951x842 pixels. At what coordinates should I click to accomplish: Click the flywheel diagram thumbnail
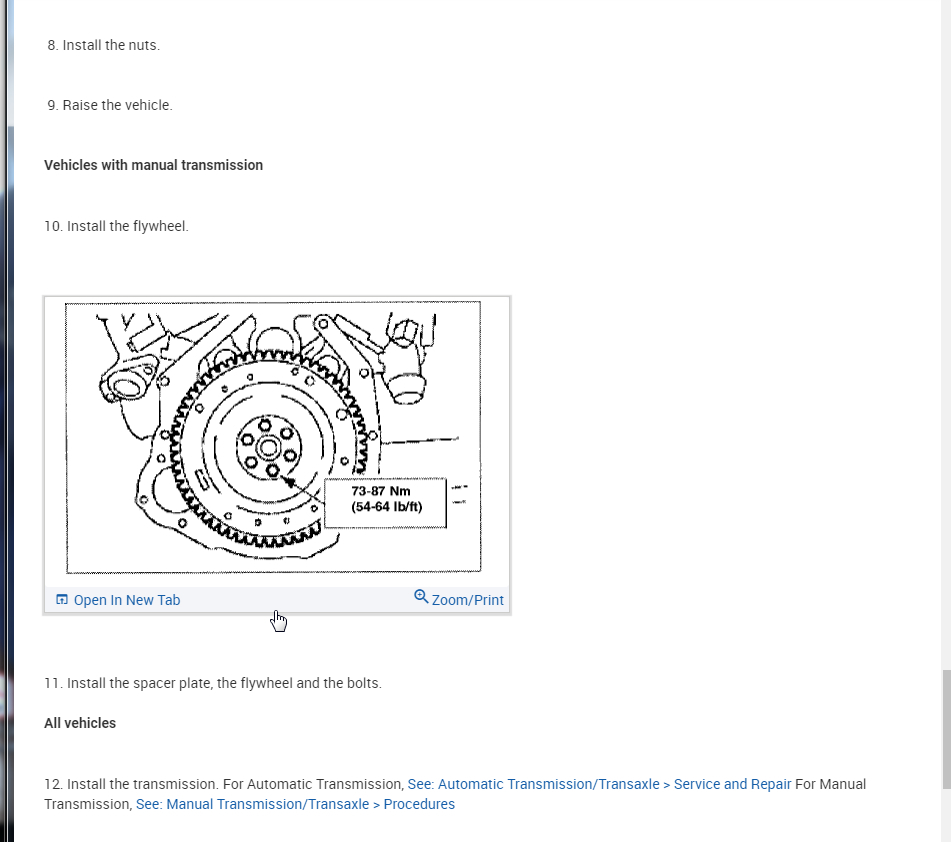[274, 437]
